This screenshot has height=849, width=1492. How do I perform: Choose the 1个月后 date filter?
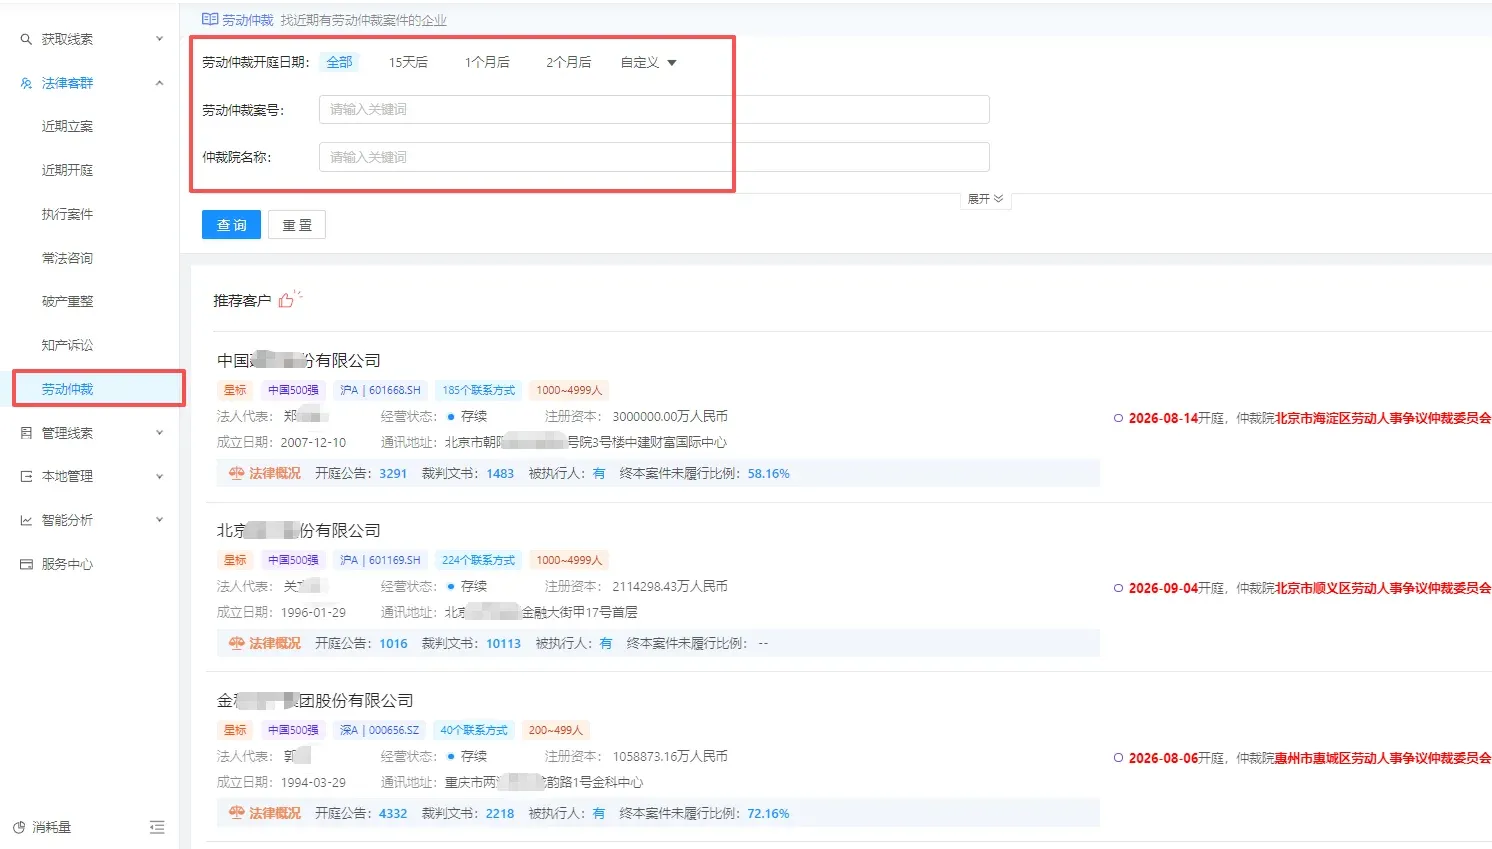[x=487, y=62]
